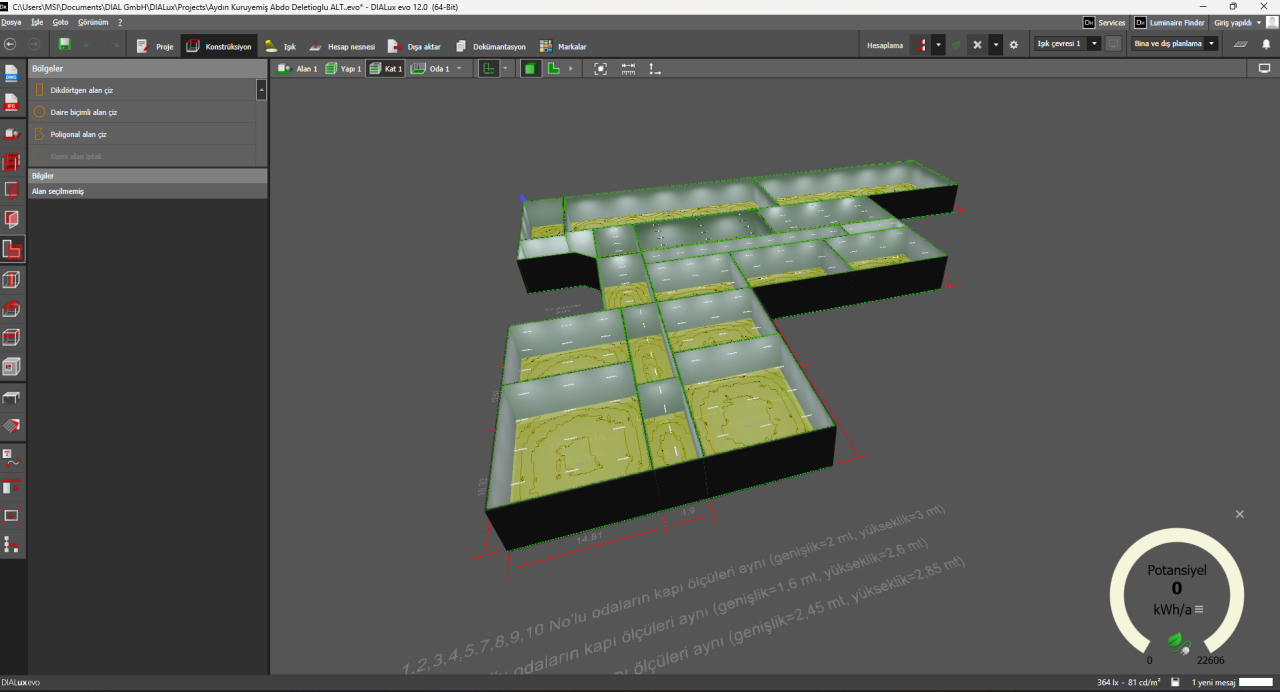The height and width of the screenshot is (692, 1280).
Task: Open the dropdown beside the X cancel button
Action: [x=996, y=45]
